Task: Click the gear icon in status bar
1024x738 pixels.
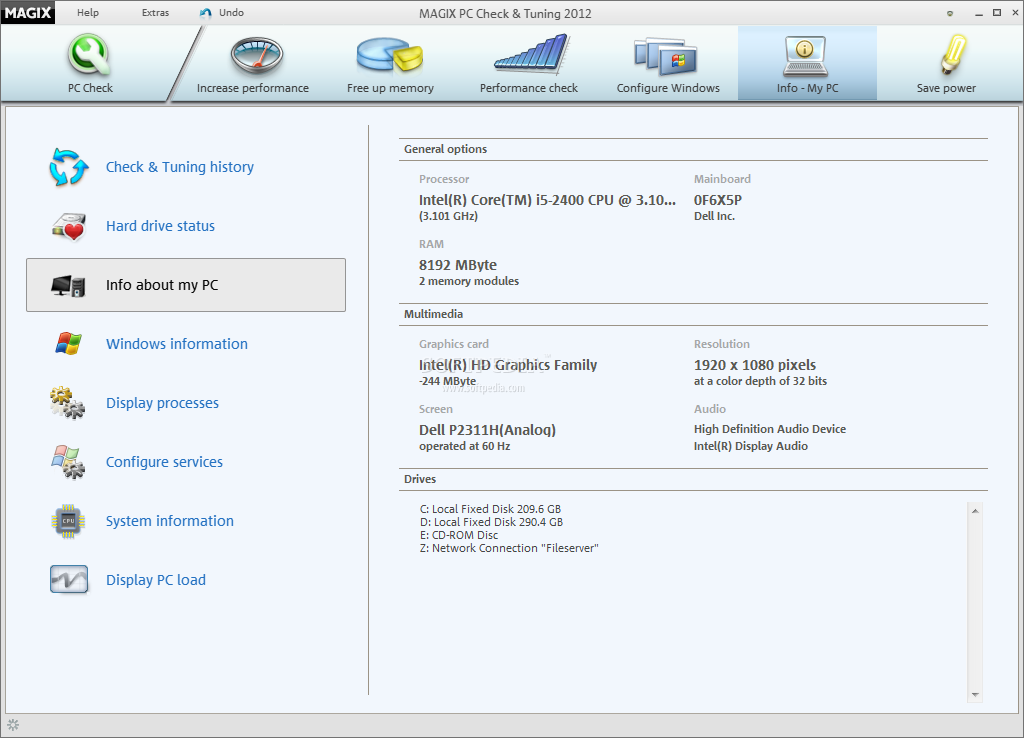Action: 13,725
